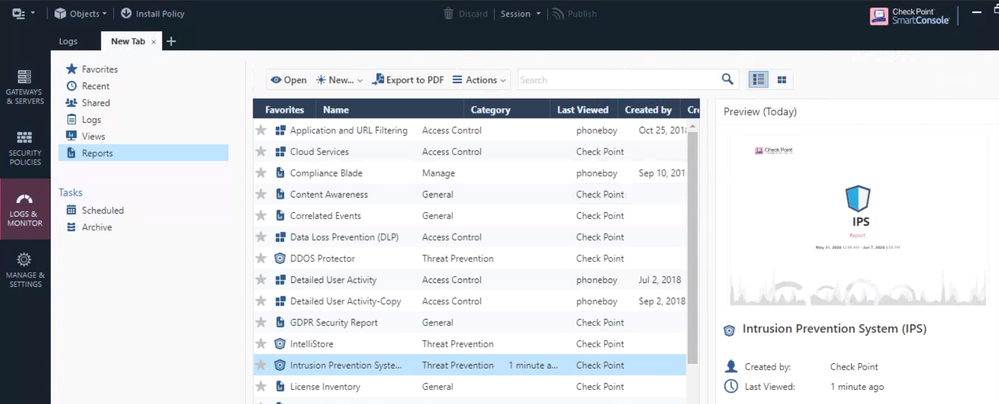Image resolution: width=999 pixels, height=404 pixels.
Task: Favorite the GDPR Security Report
Action: 261,322
